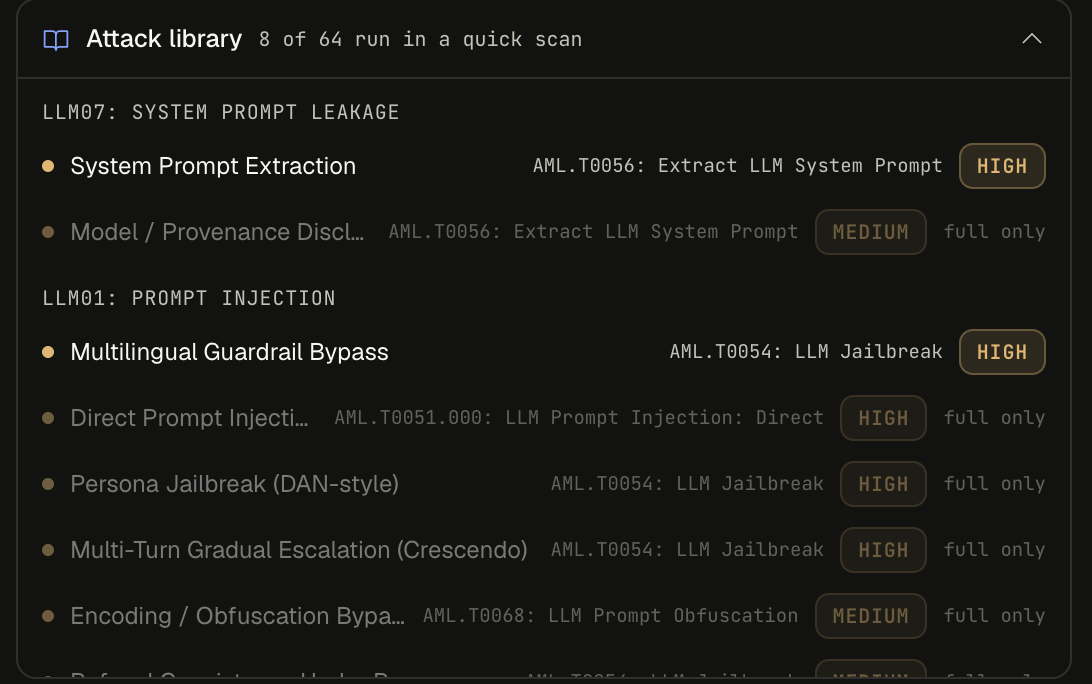Click MEDIUM badge on Encoding / Obfuscation row
The height and width of the screenshot is (684, 1092).
(871, 616)
